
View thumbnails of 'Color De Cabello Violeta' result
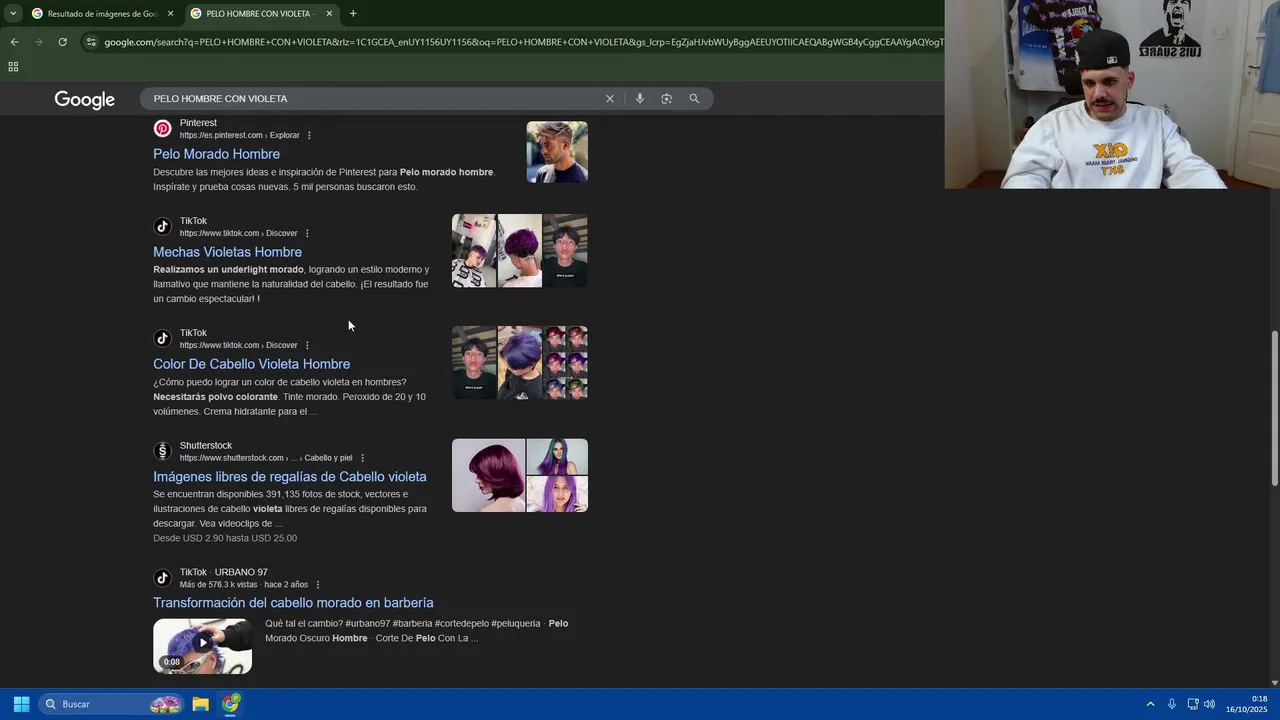pos(520,363)
